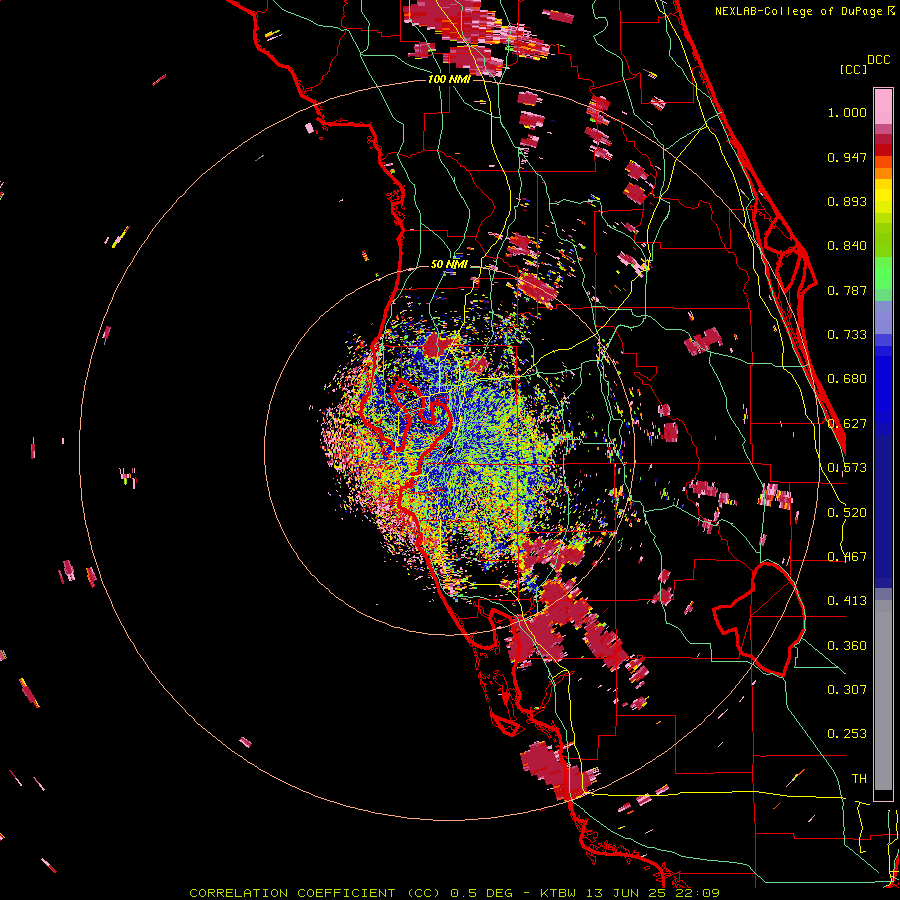Select the 0.573 scale value
900x900 pixels.
(x=847, y=468)
